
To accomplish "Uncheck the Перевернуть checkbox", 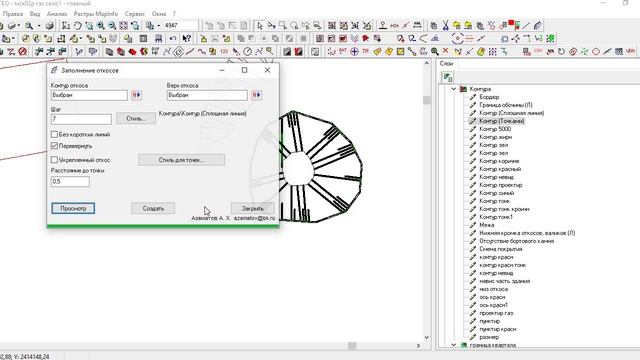I will coord(54,146).
